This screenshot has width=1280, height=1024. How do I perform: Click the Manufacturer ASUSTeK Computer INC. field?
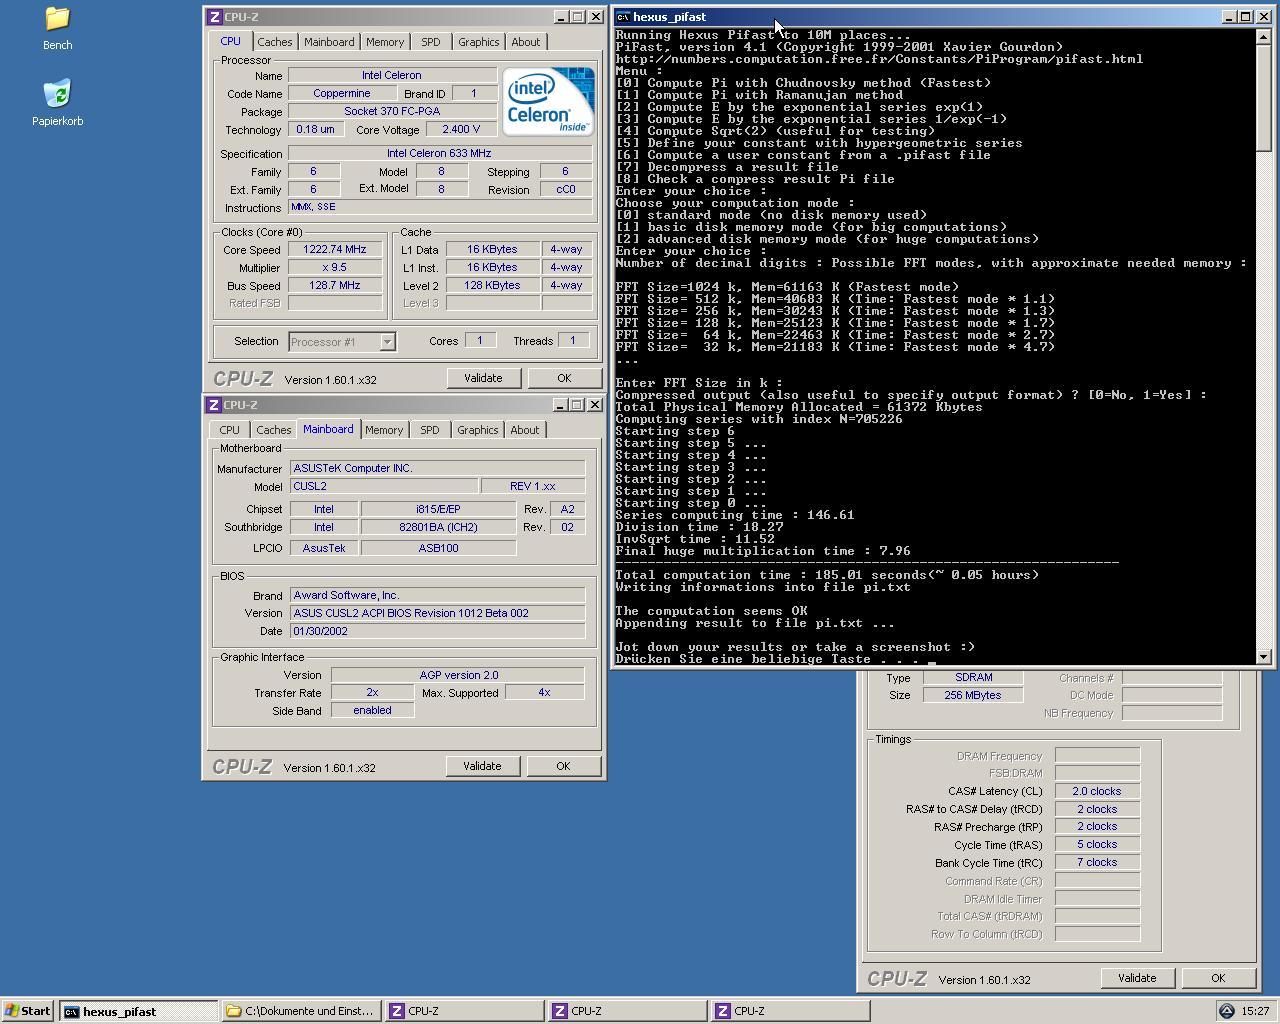click(x=437, y=468)
